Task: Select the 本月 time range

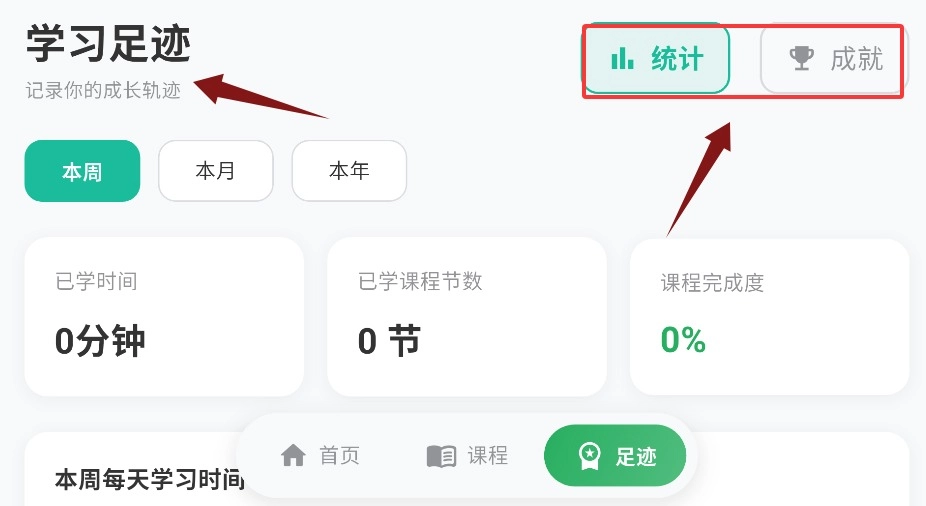Action: (216, 171)
